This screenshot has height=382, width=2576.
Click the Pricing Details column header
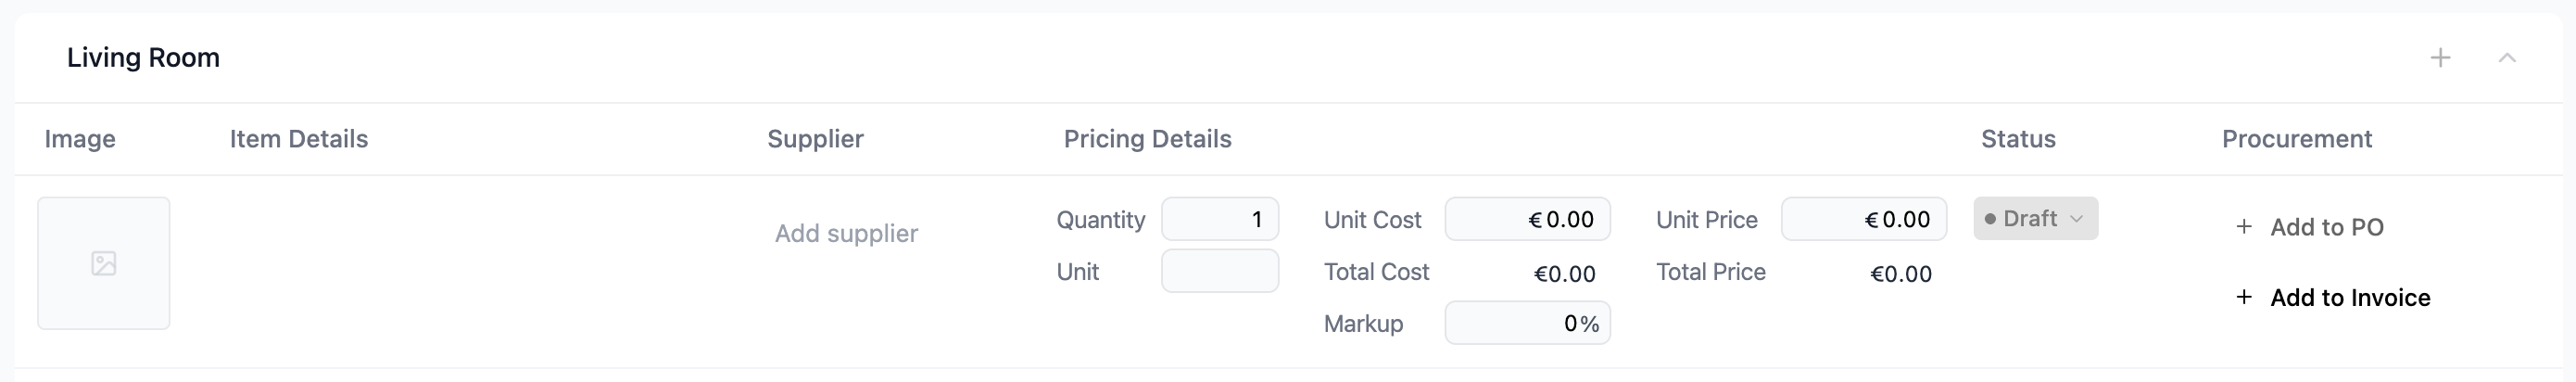click(1147, 139)
